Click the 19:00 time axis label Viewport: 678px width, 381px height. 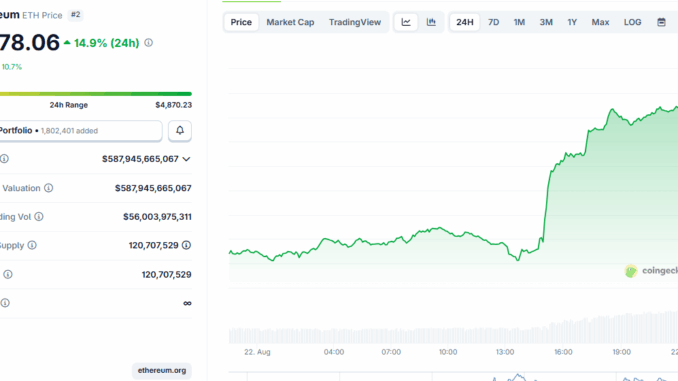pos(621,352)
